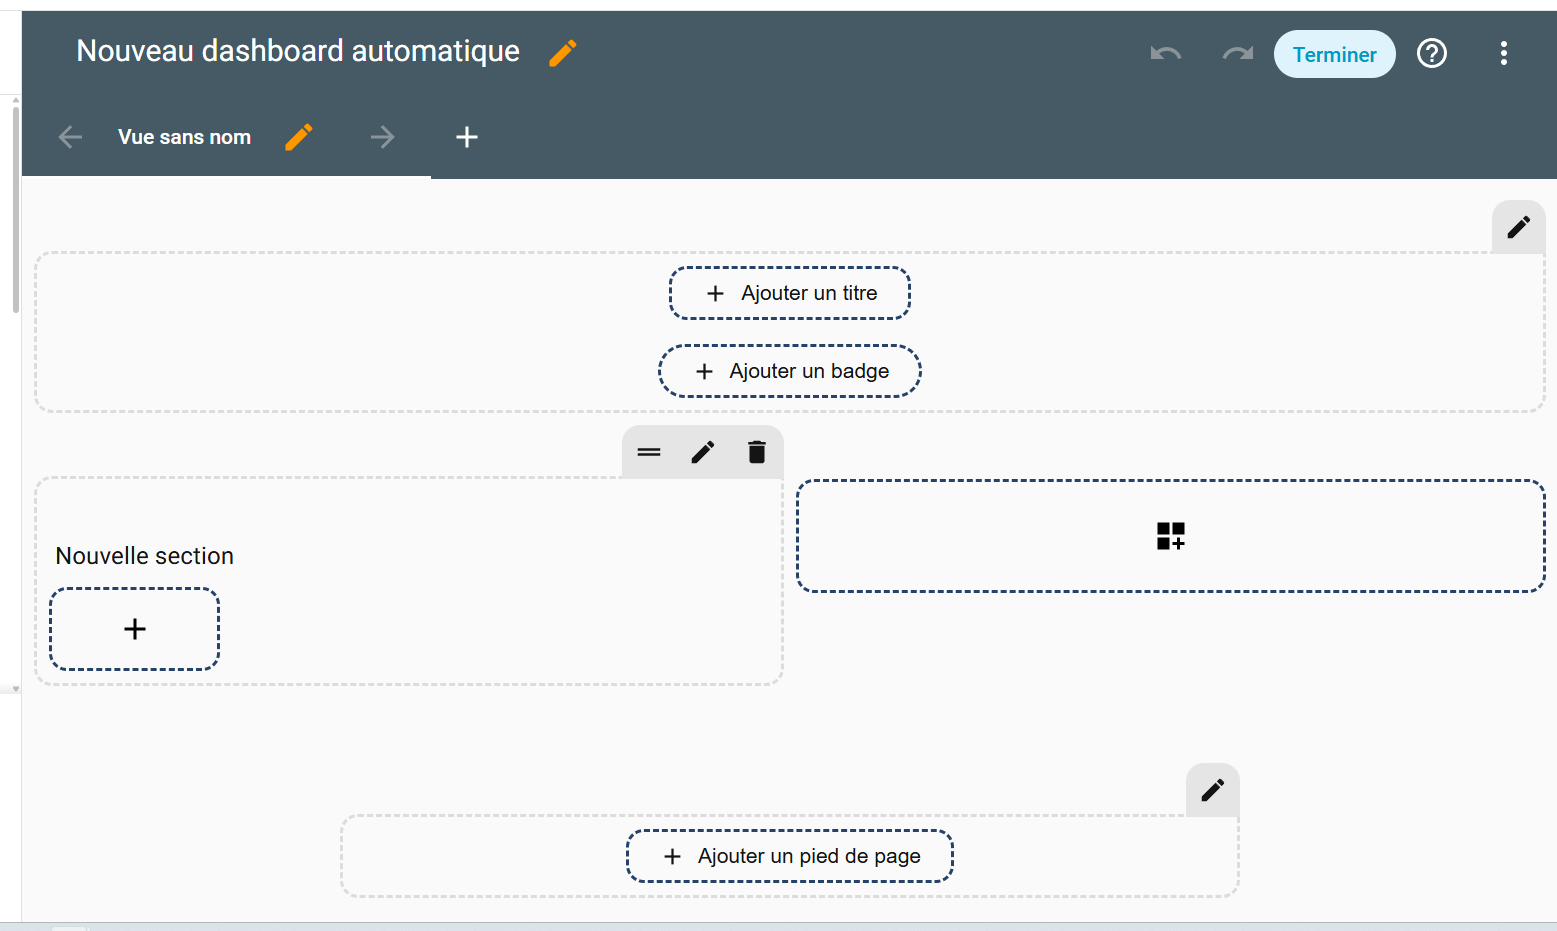Edit the 'Vue sans nom' view name
Viewport: 1557px width, 931px height.
(x=299, y=137)
